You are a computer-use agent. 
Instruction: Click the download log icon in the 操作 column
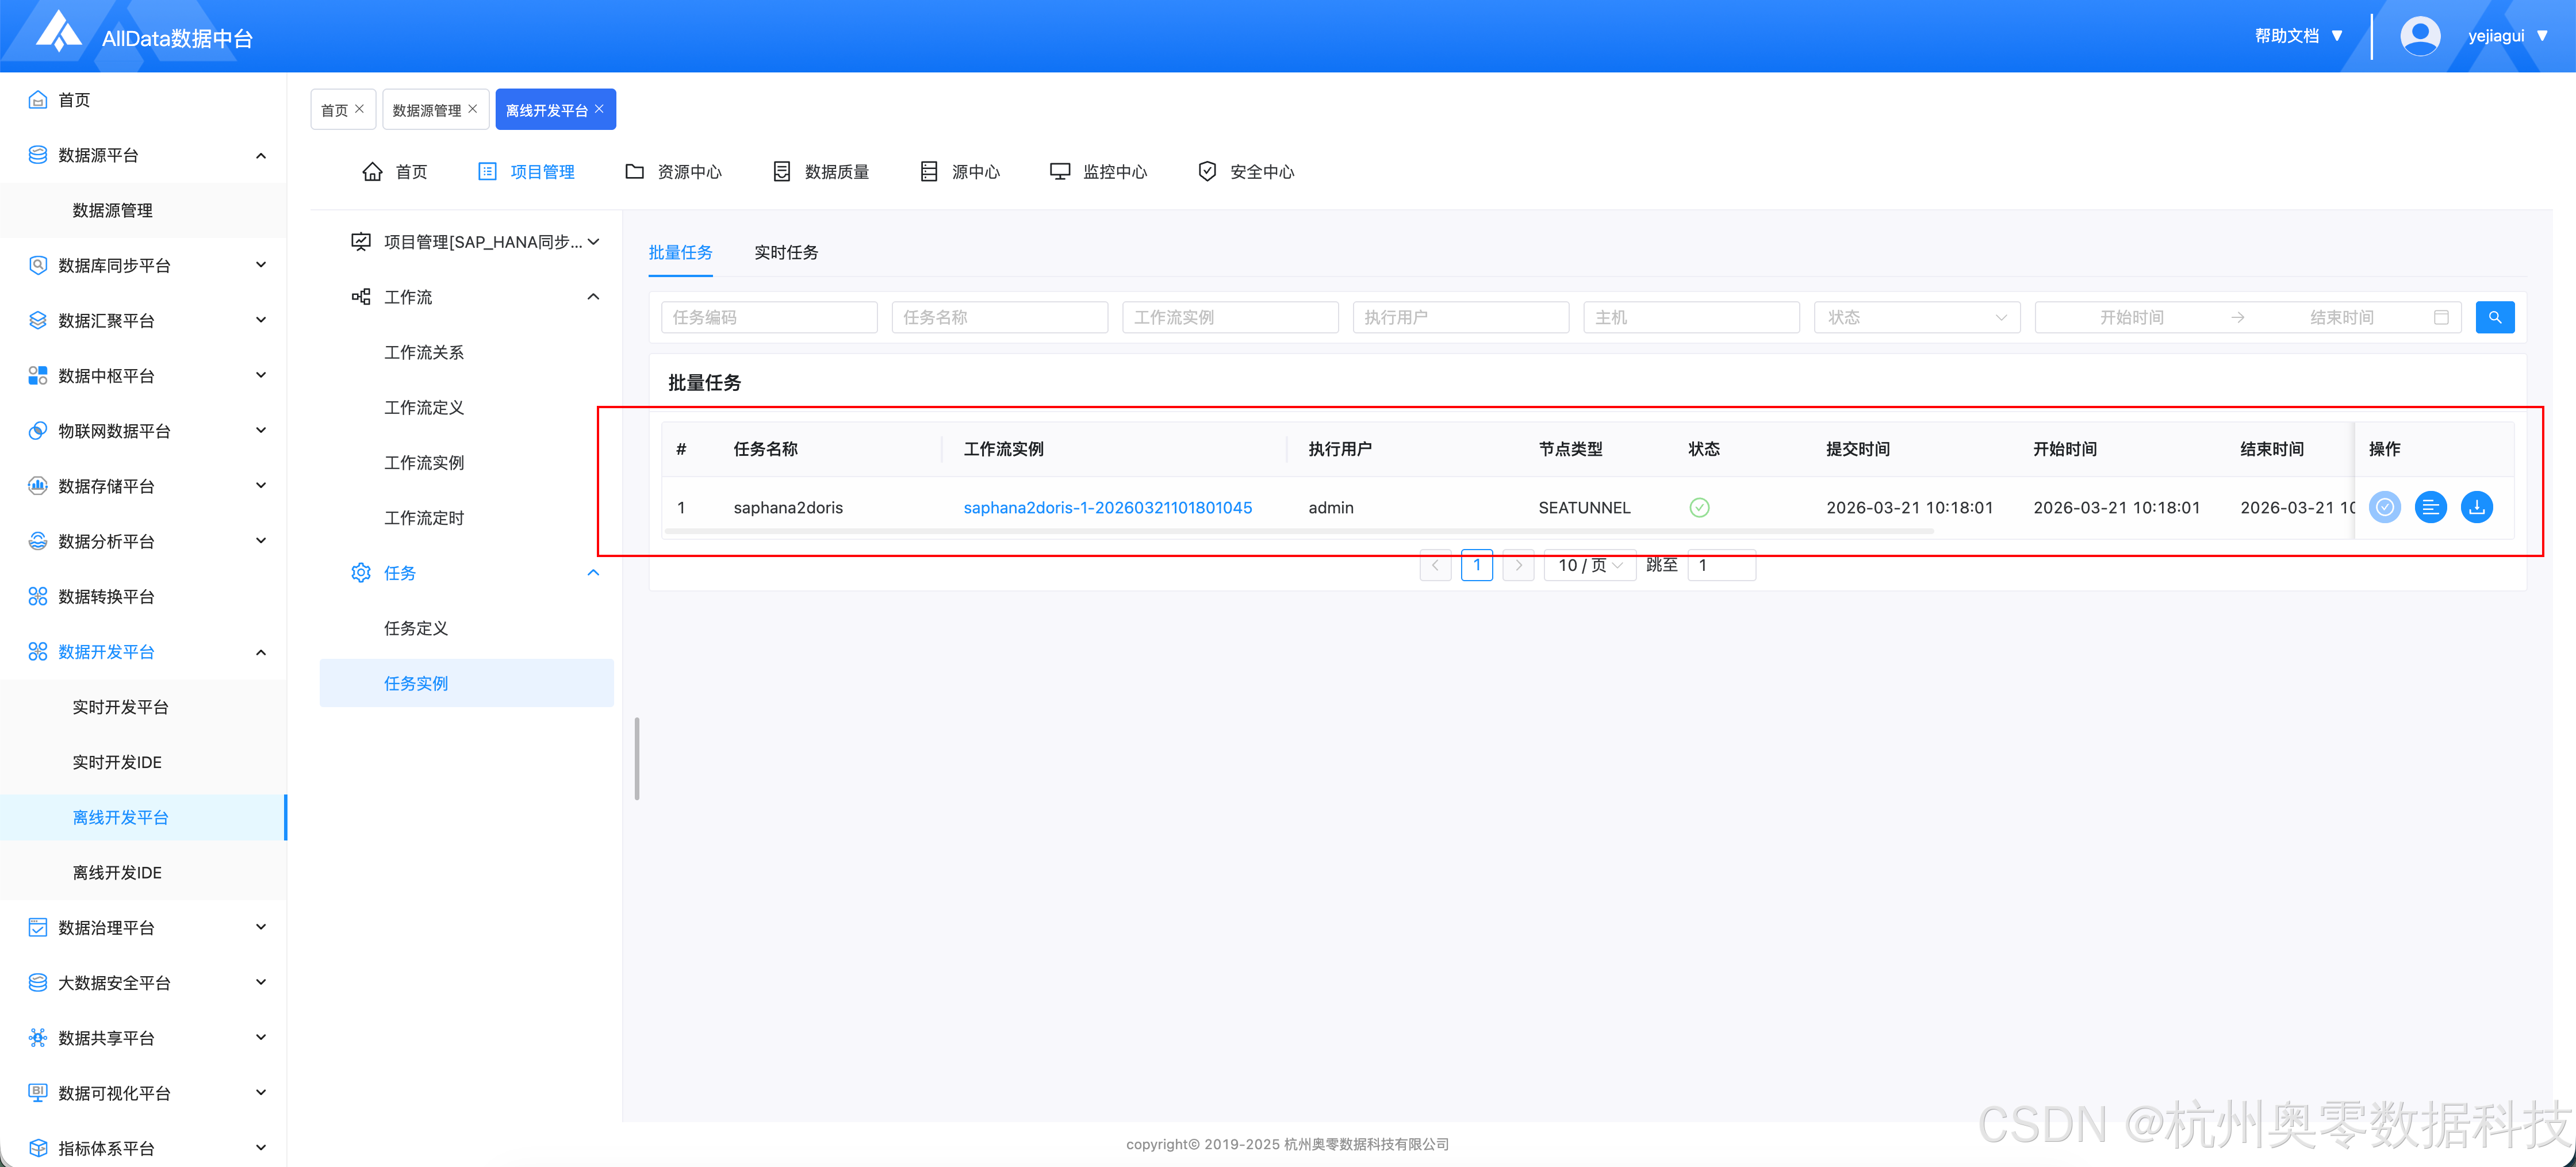coord(2476,507)
